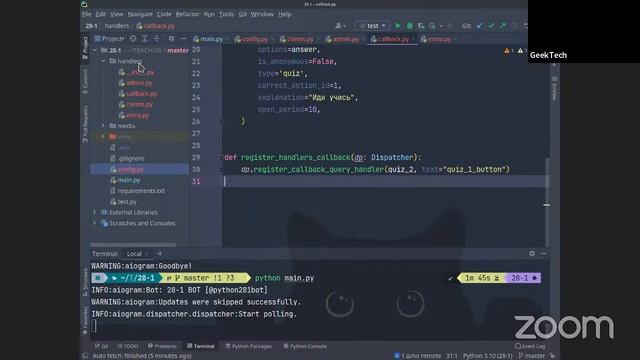Click the Git update project arrow icon

click(480, 26)
